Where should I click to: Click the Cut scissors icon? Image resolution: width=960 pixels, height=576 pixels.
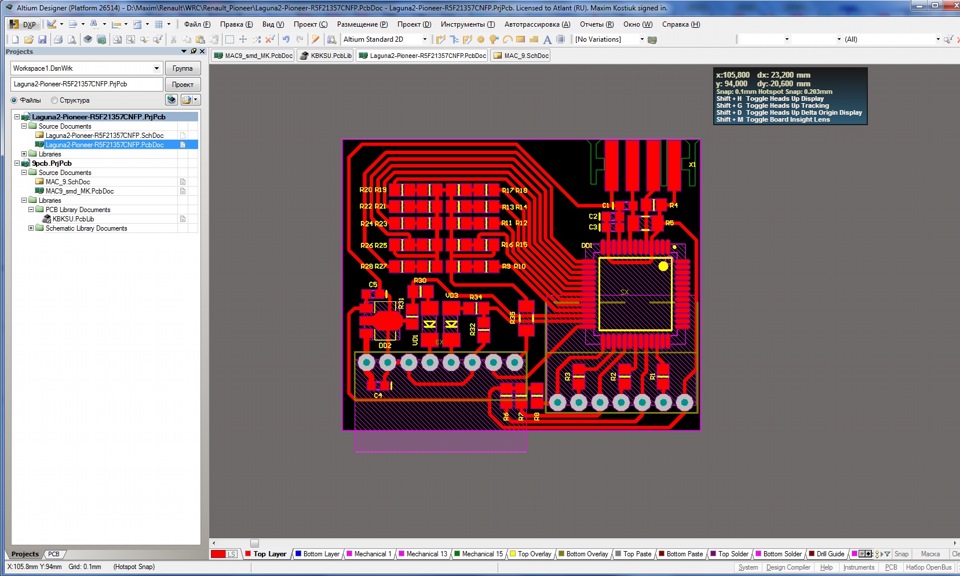pos(173,40)
